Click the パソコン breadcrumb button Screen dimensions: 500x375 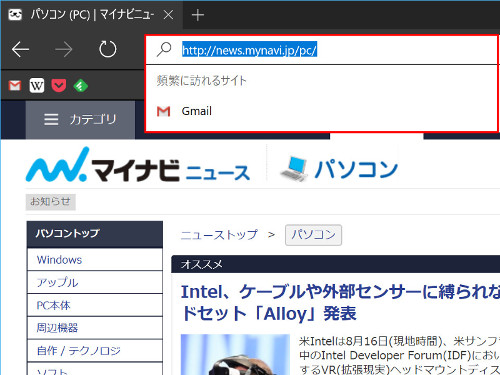313,235
